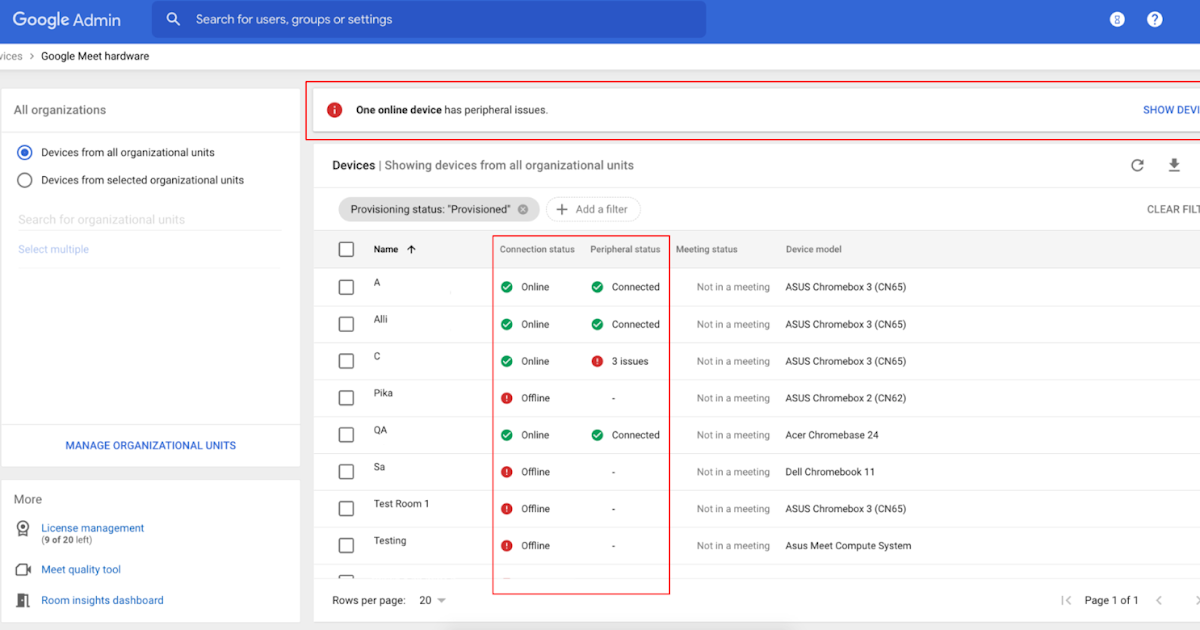The width and height of the screenshot is (1200, 630).
Task: Remove the Provisioning status filter chip
Action: pos(523,209)
